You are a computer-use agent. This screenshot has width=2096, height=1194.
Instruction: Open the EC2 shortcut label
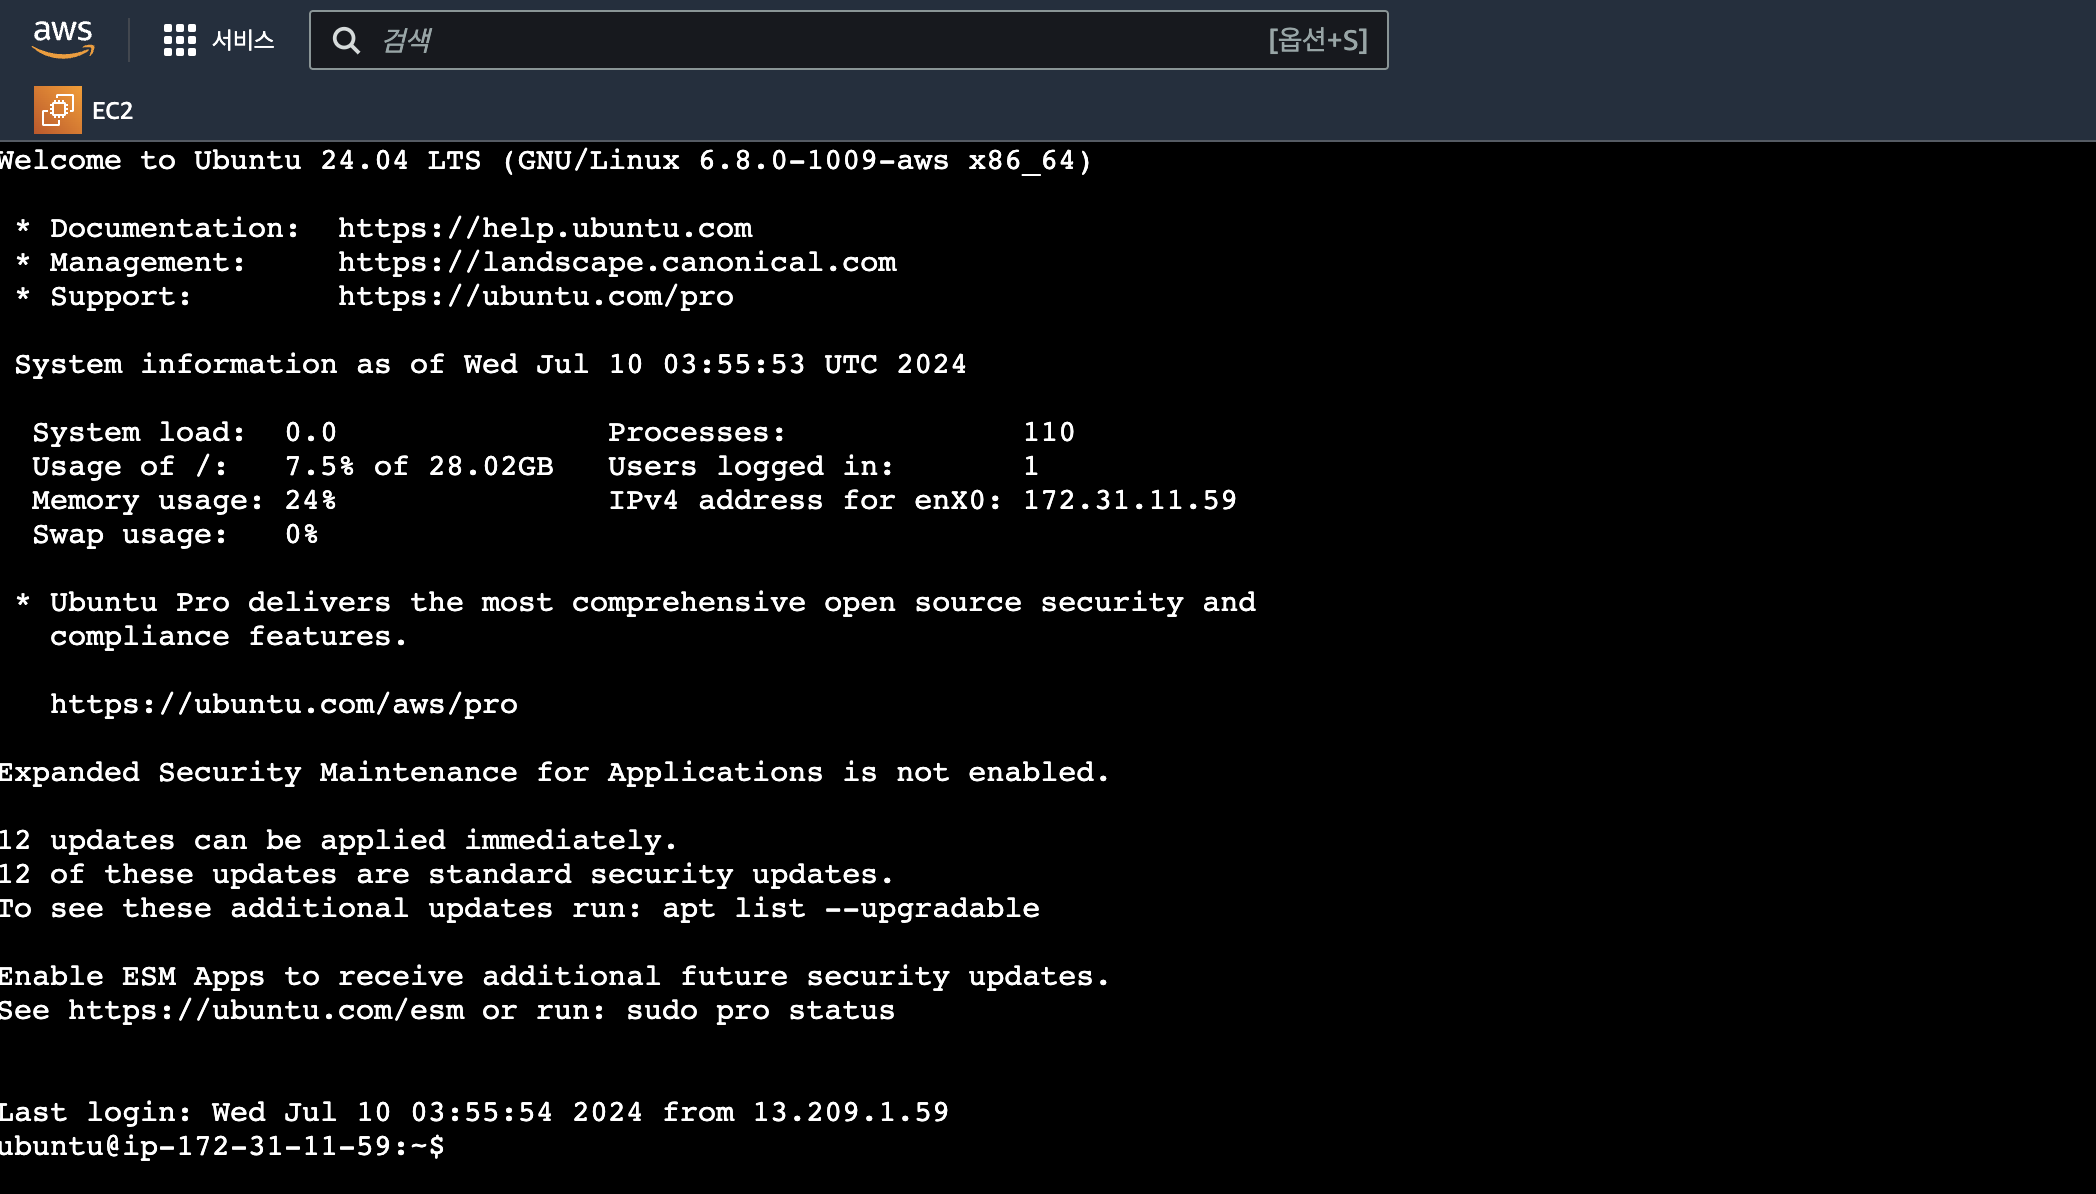[x=112, y=111]
